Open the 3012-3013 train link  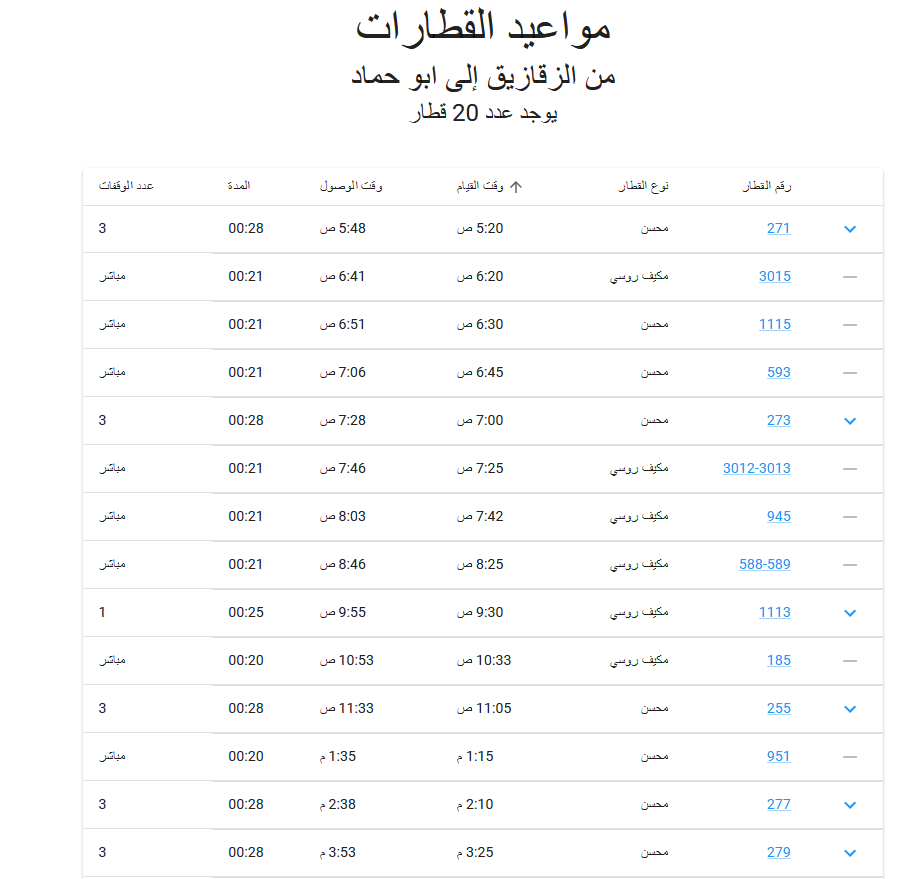click(x=756, y=468)
